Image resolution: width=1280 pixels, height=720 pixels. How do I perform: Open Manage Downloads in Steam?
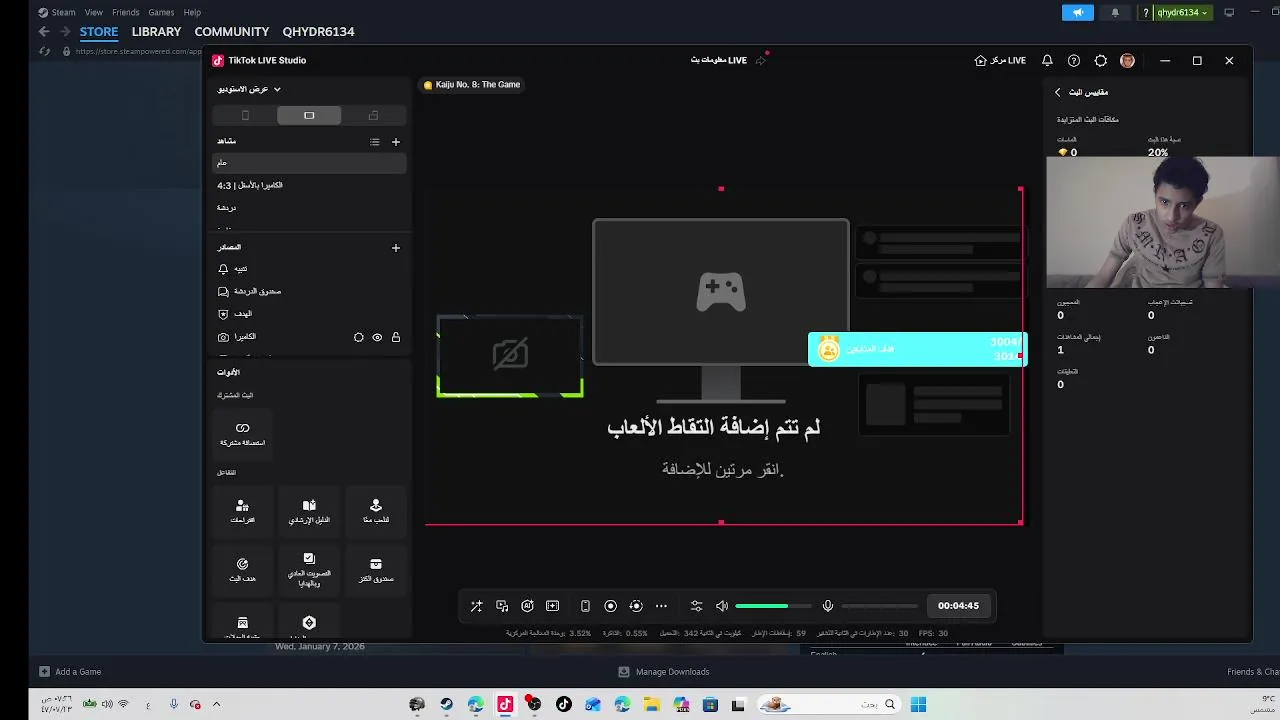click(664, 672)
